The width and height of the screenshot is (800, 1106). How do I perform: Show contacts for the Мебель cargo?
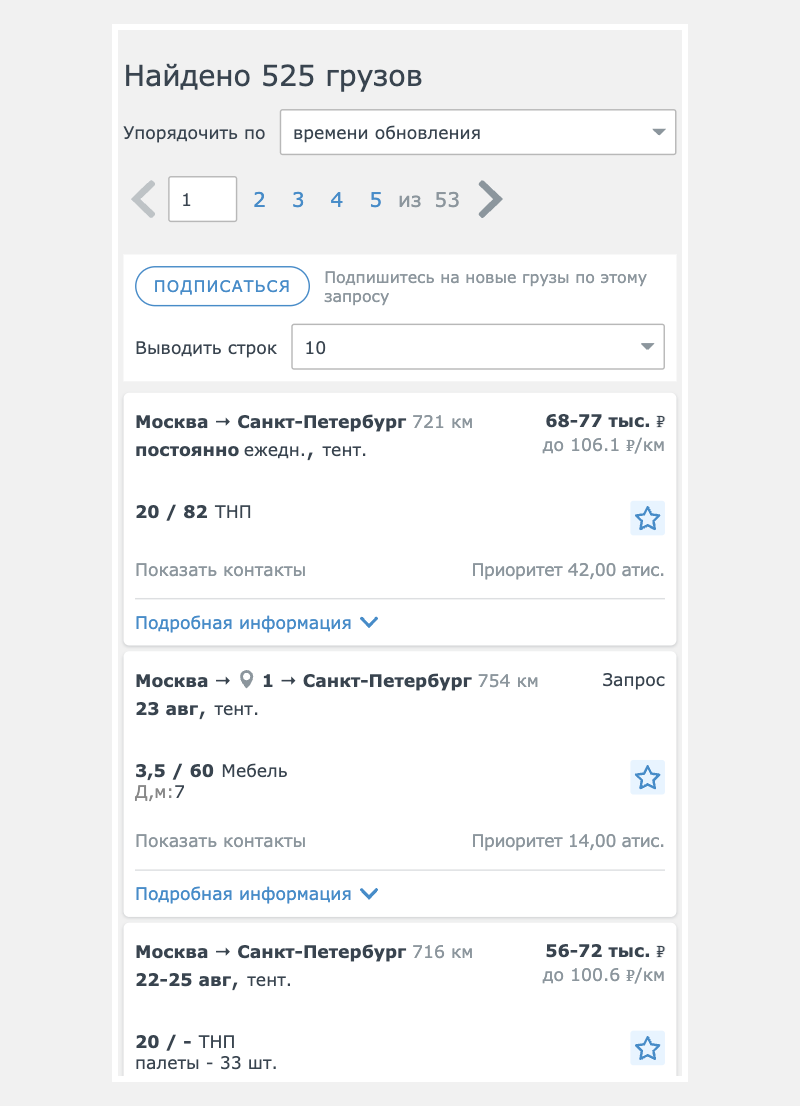pos(220,841)
